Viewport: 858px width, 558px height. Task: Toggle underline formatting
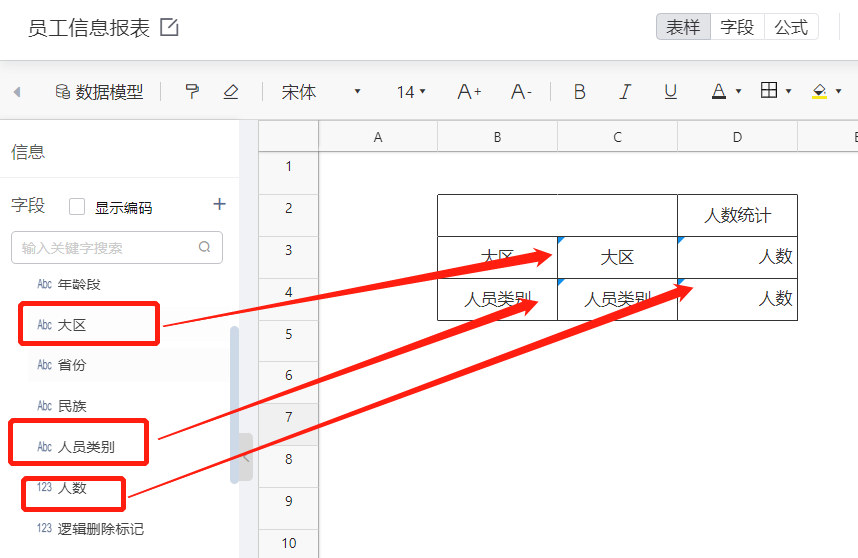coord(670,91)
